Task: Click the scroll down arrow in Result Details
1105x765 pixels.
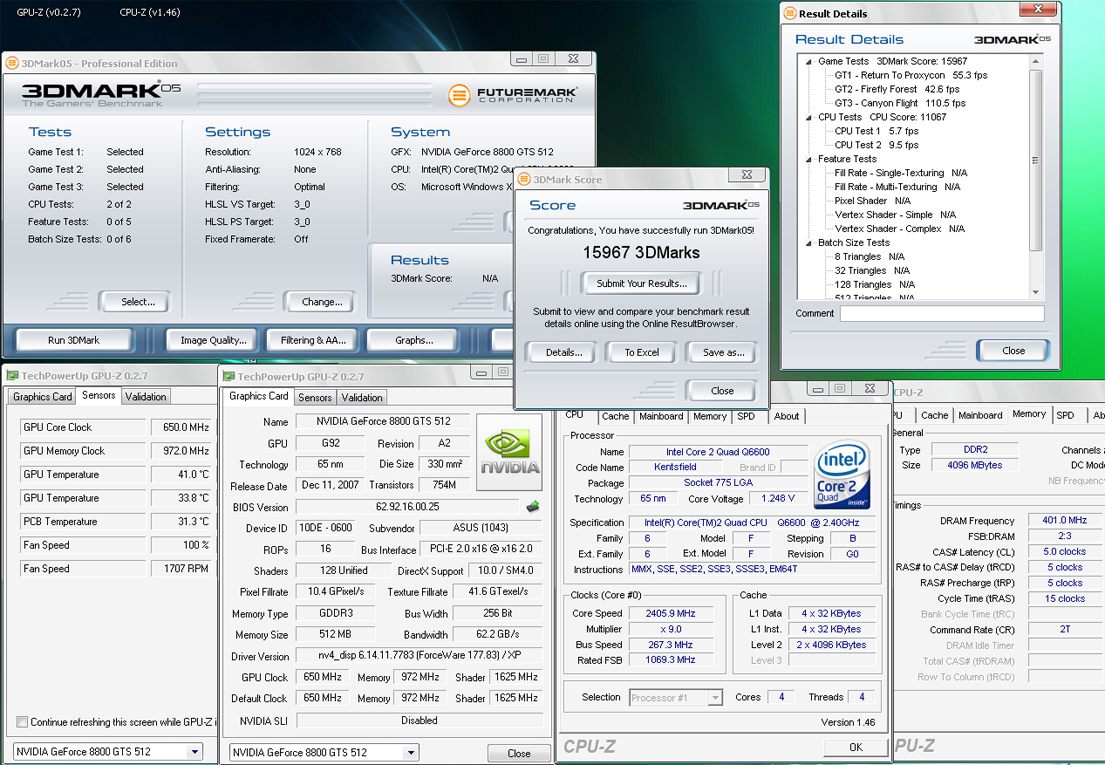Action: click(x=1035, y=292)
